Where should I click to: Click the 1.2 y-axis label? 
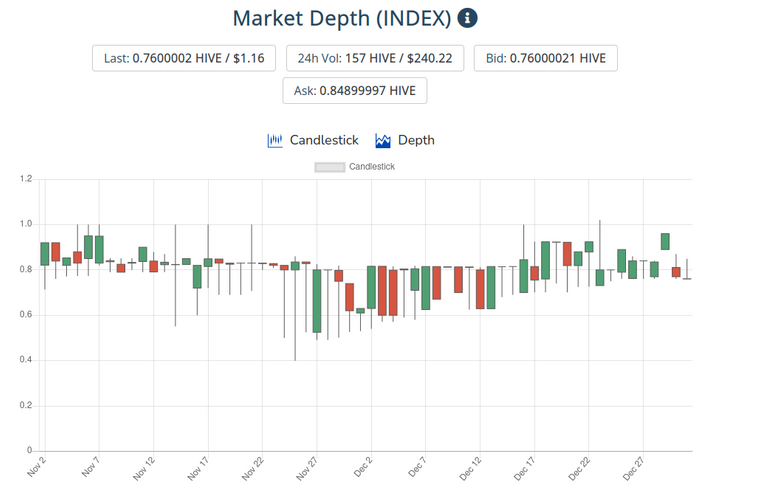click(26, 179)
